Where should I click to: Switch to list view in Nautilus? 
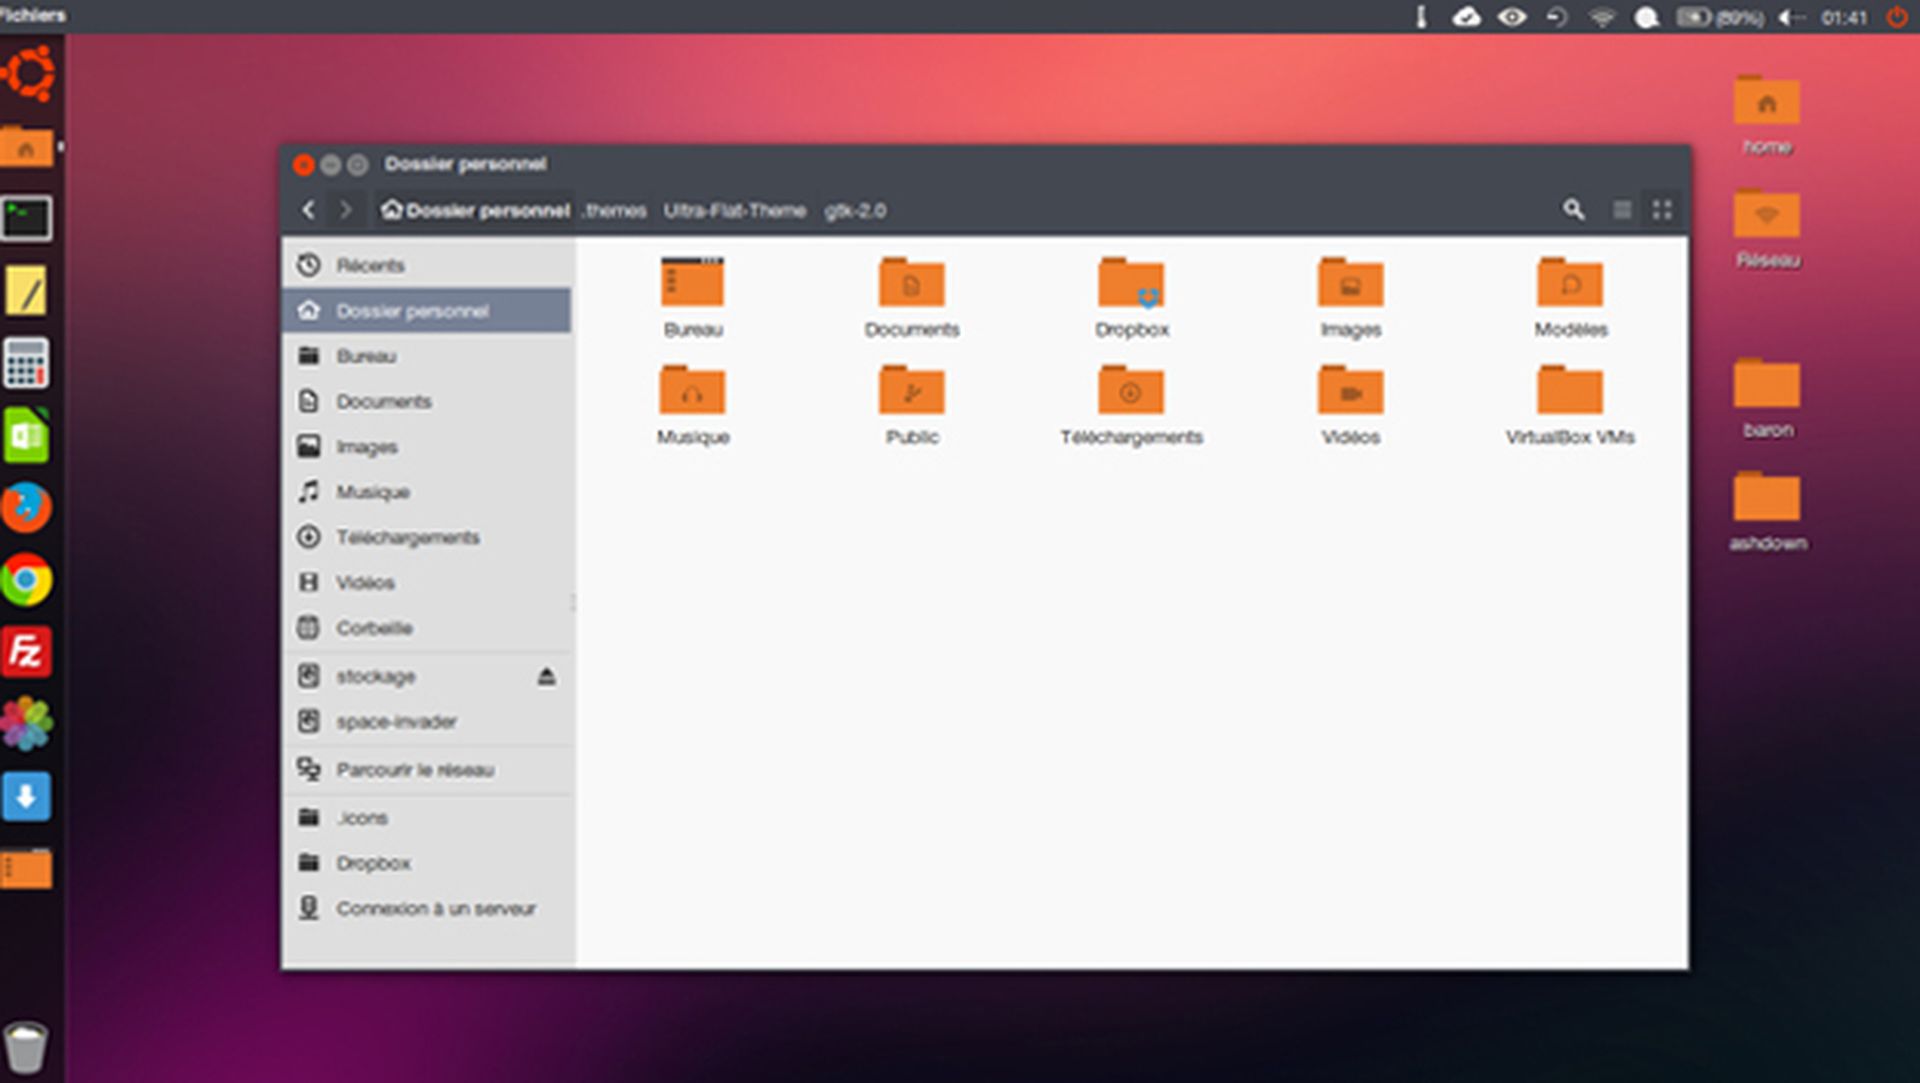tap(1622, 210)
